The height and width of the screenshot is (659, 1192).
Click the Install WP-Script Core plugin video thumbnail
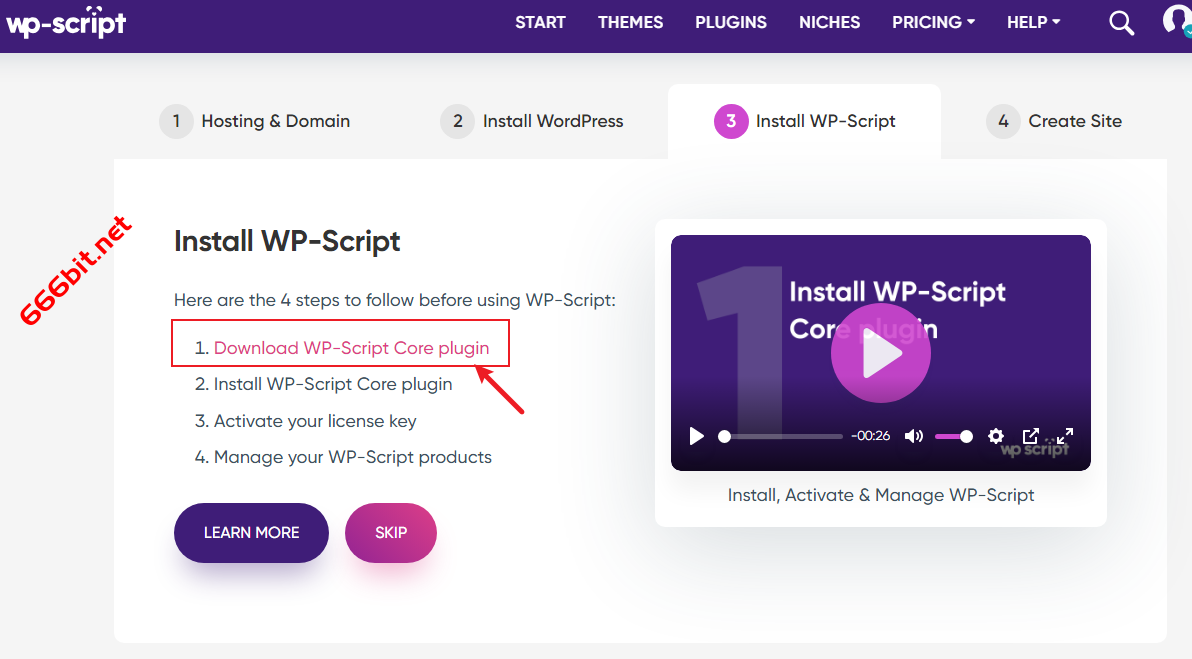point(880,353)
